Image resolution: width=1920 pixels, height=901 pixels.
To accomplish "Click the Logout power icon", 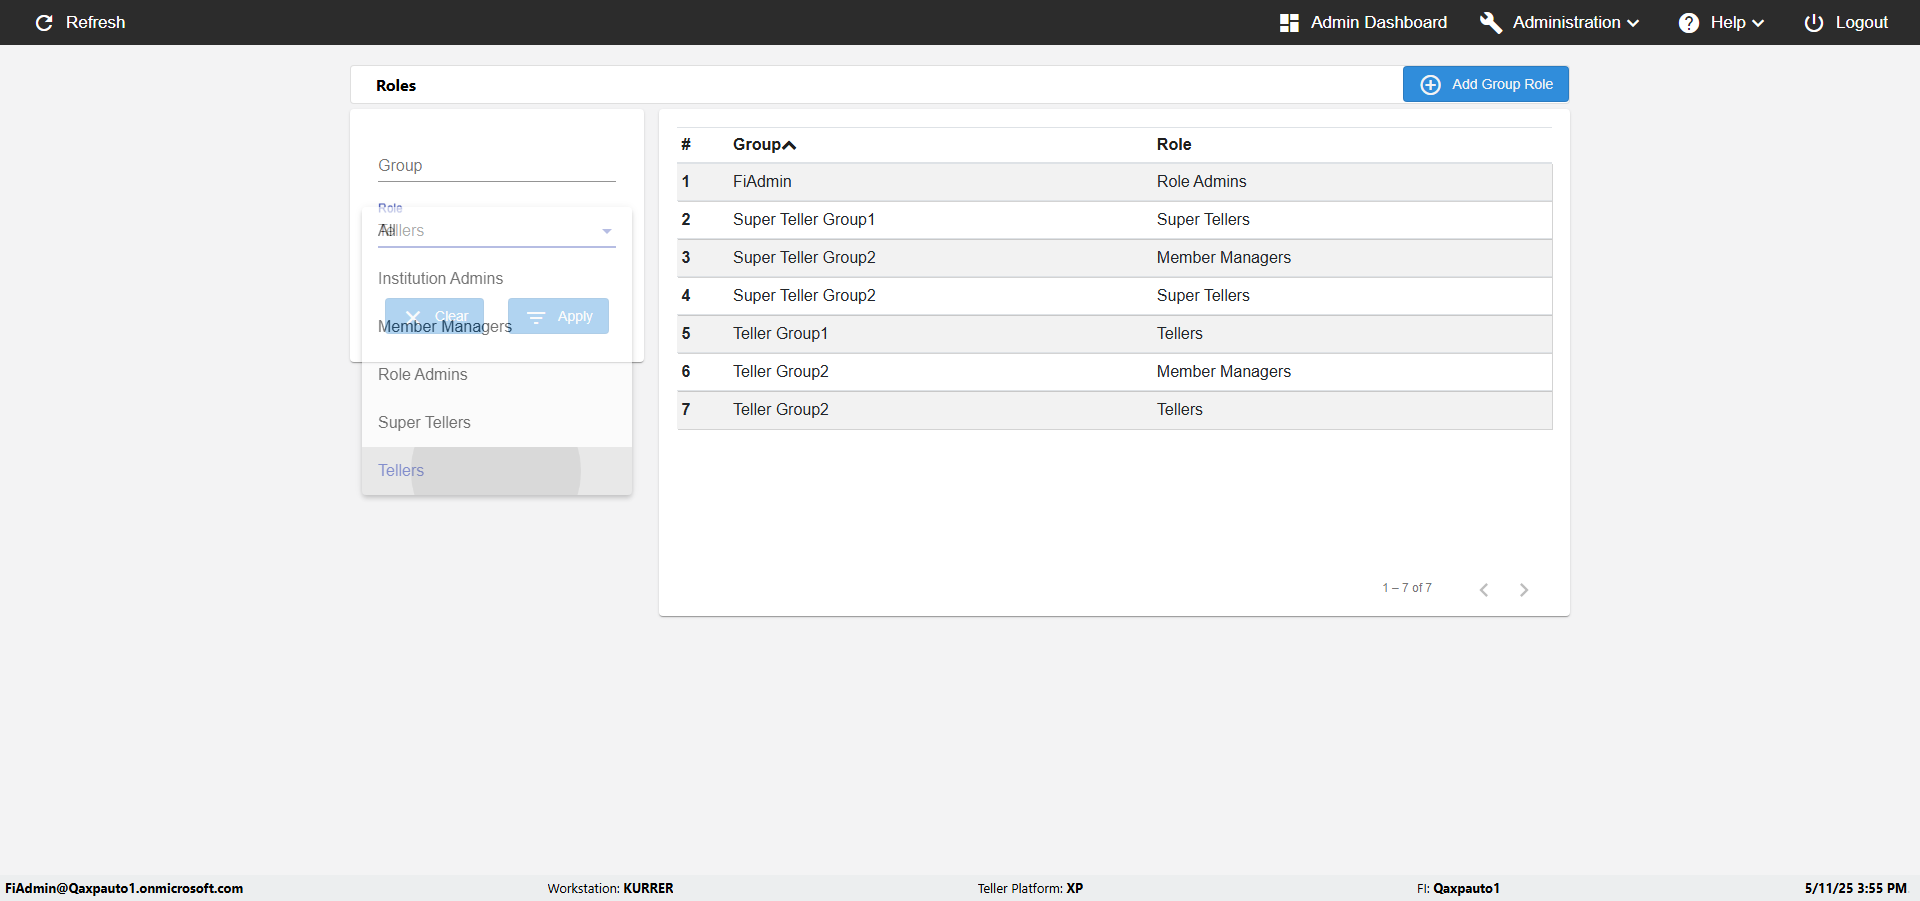I will pos(1814,22).
